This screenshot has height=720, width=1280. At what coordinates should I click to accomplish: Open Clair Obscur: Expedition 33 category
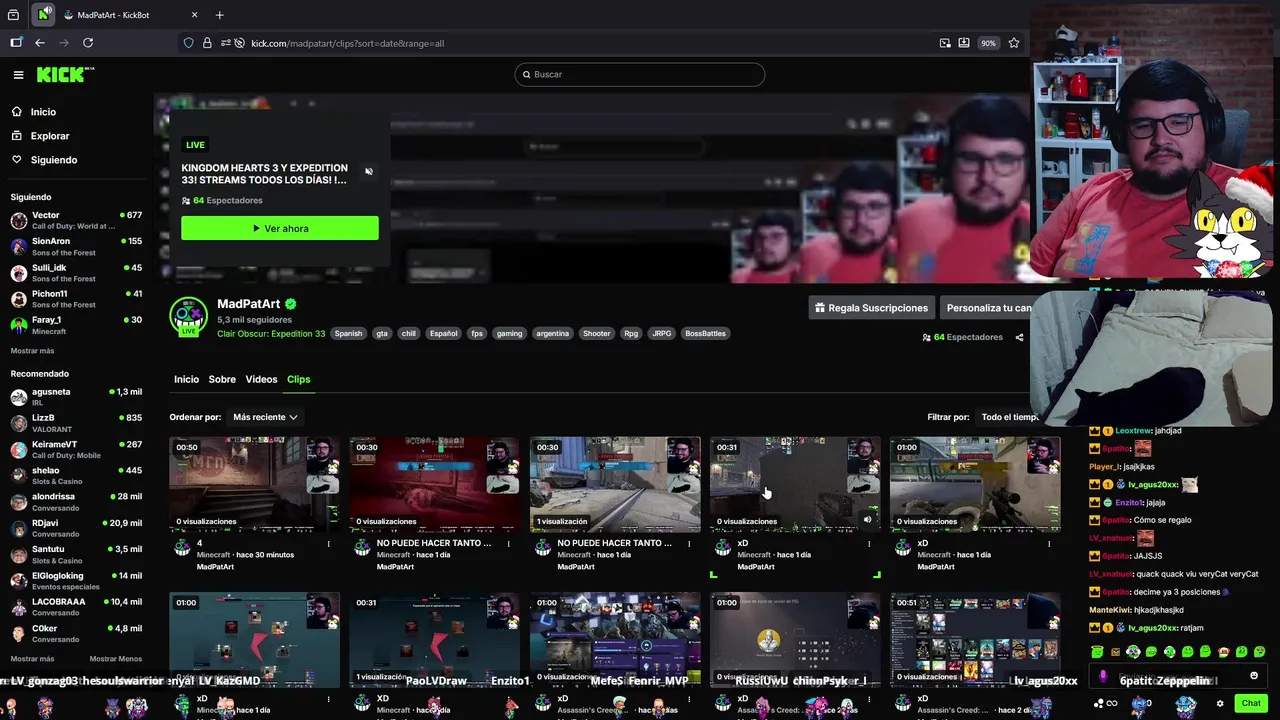(x=271, y=333)
